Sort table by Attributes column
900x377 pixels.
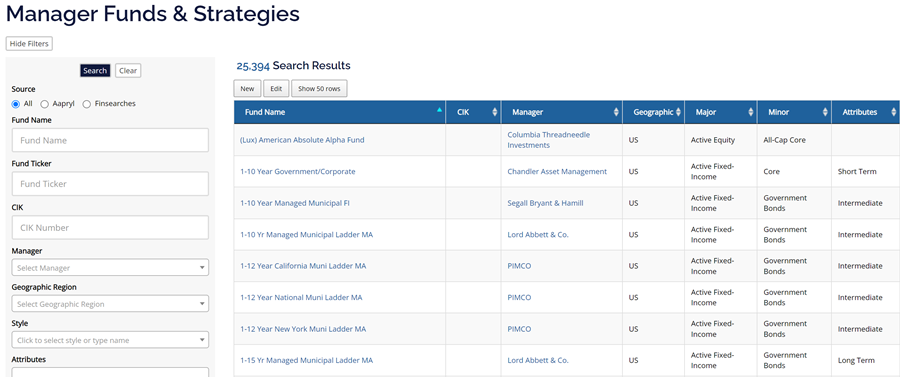(x=866, y=112)
